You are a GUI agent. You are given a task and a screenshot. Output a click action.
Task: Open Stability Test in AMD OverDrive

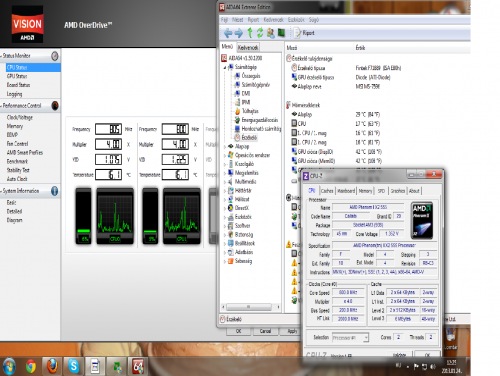[18, 170]
